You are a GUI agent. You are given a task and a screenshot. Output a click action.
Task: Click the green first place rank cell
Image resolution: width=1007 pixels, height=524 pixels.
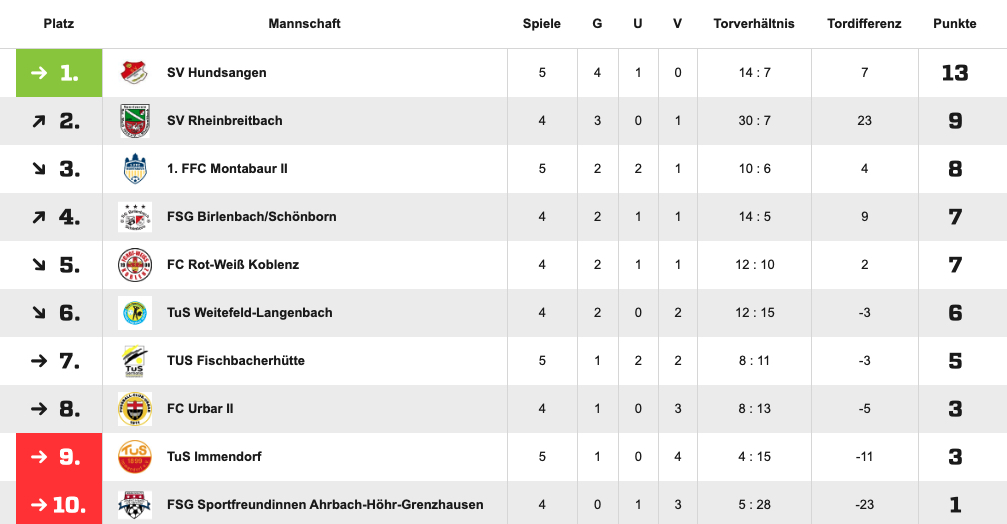[59, 73]
